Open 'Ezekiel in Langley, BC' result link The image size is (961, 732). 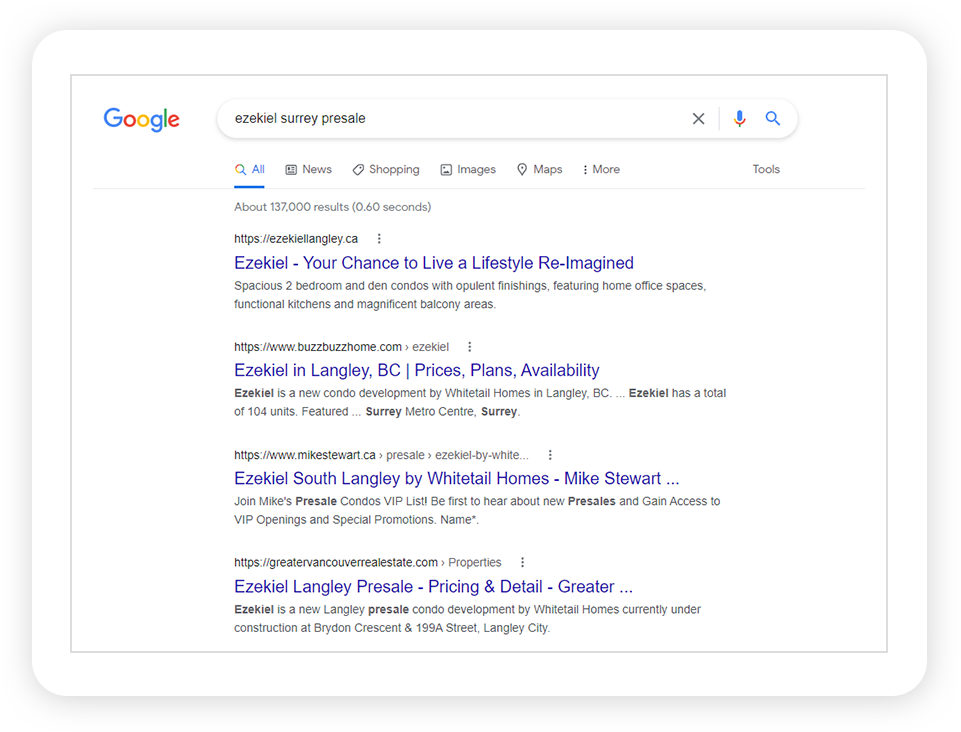[x=417, y=370]
